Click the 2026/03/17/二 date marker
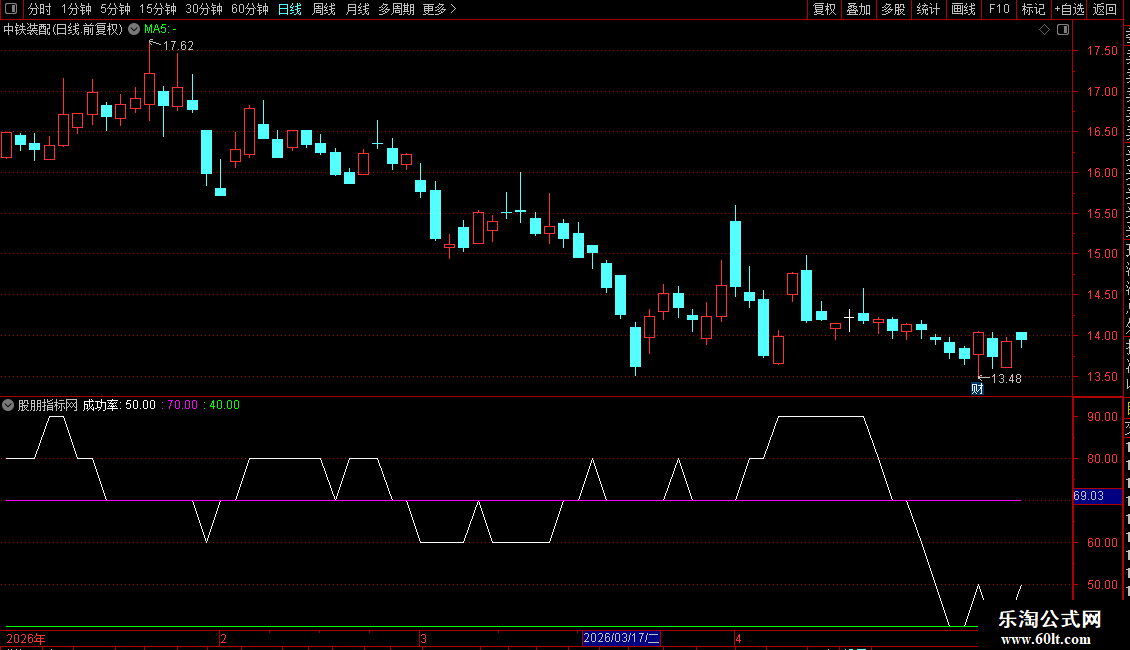Image resolution: width=1130 pixels, height=650 pixels. pos(621,638)
